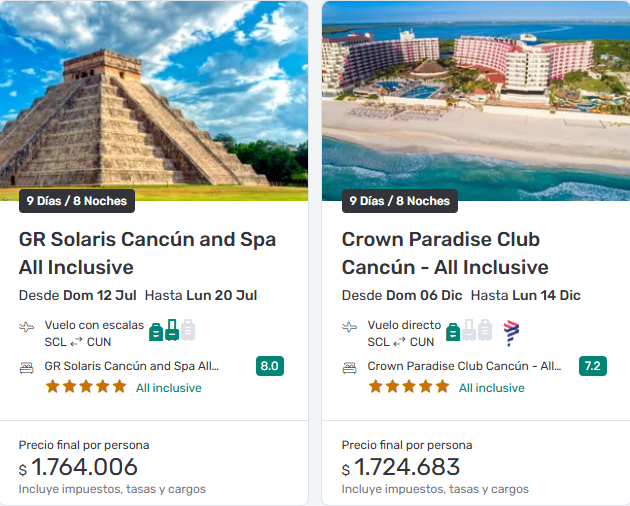Click the 8.0 rating badge
The image size is (630, 506).
[270, 366]
